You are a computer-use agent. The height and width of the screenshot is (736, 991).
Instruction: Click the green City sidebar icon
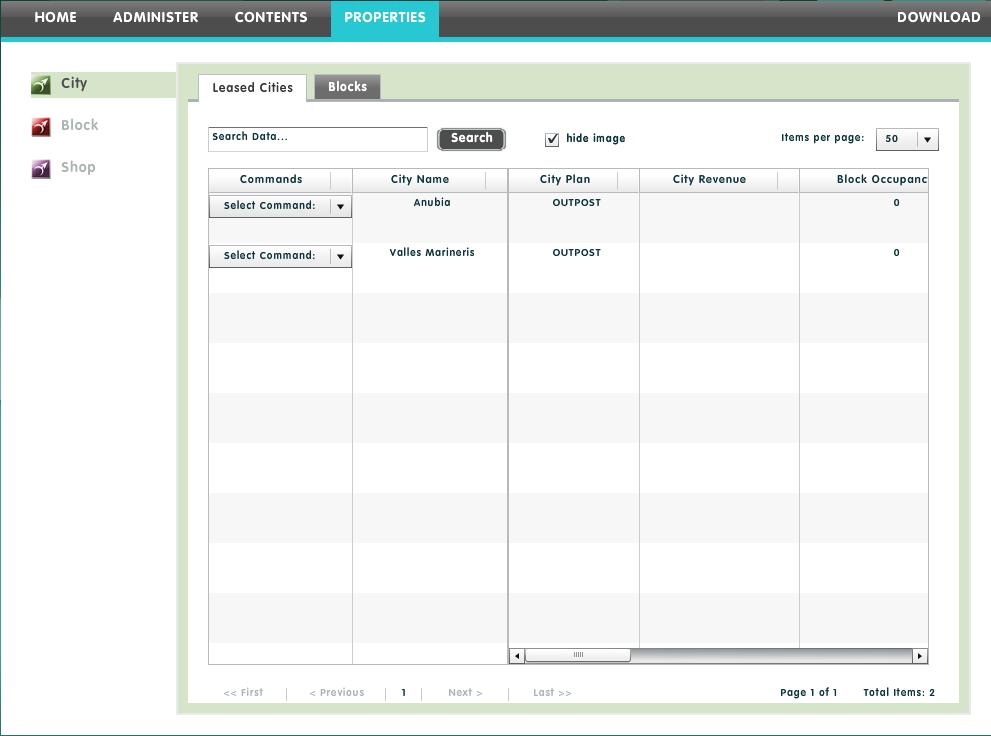(41, 85)
